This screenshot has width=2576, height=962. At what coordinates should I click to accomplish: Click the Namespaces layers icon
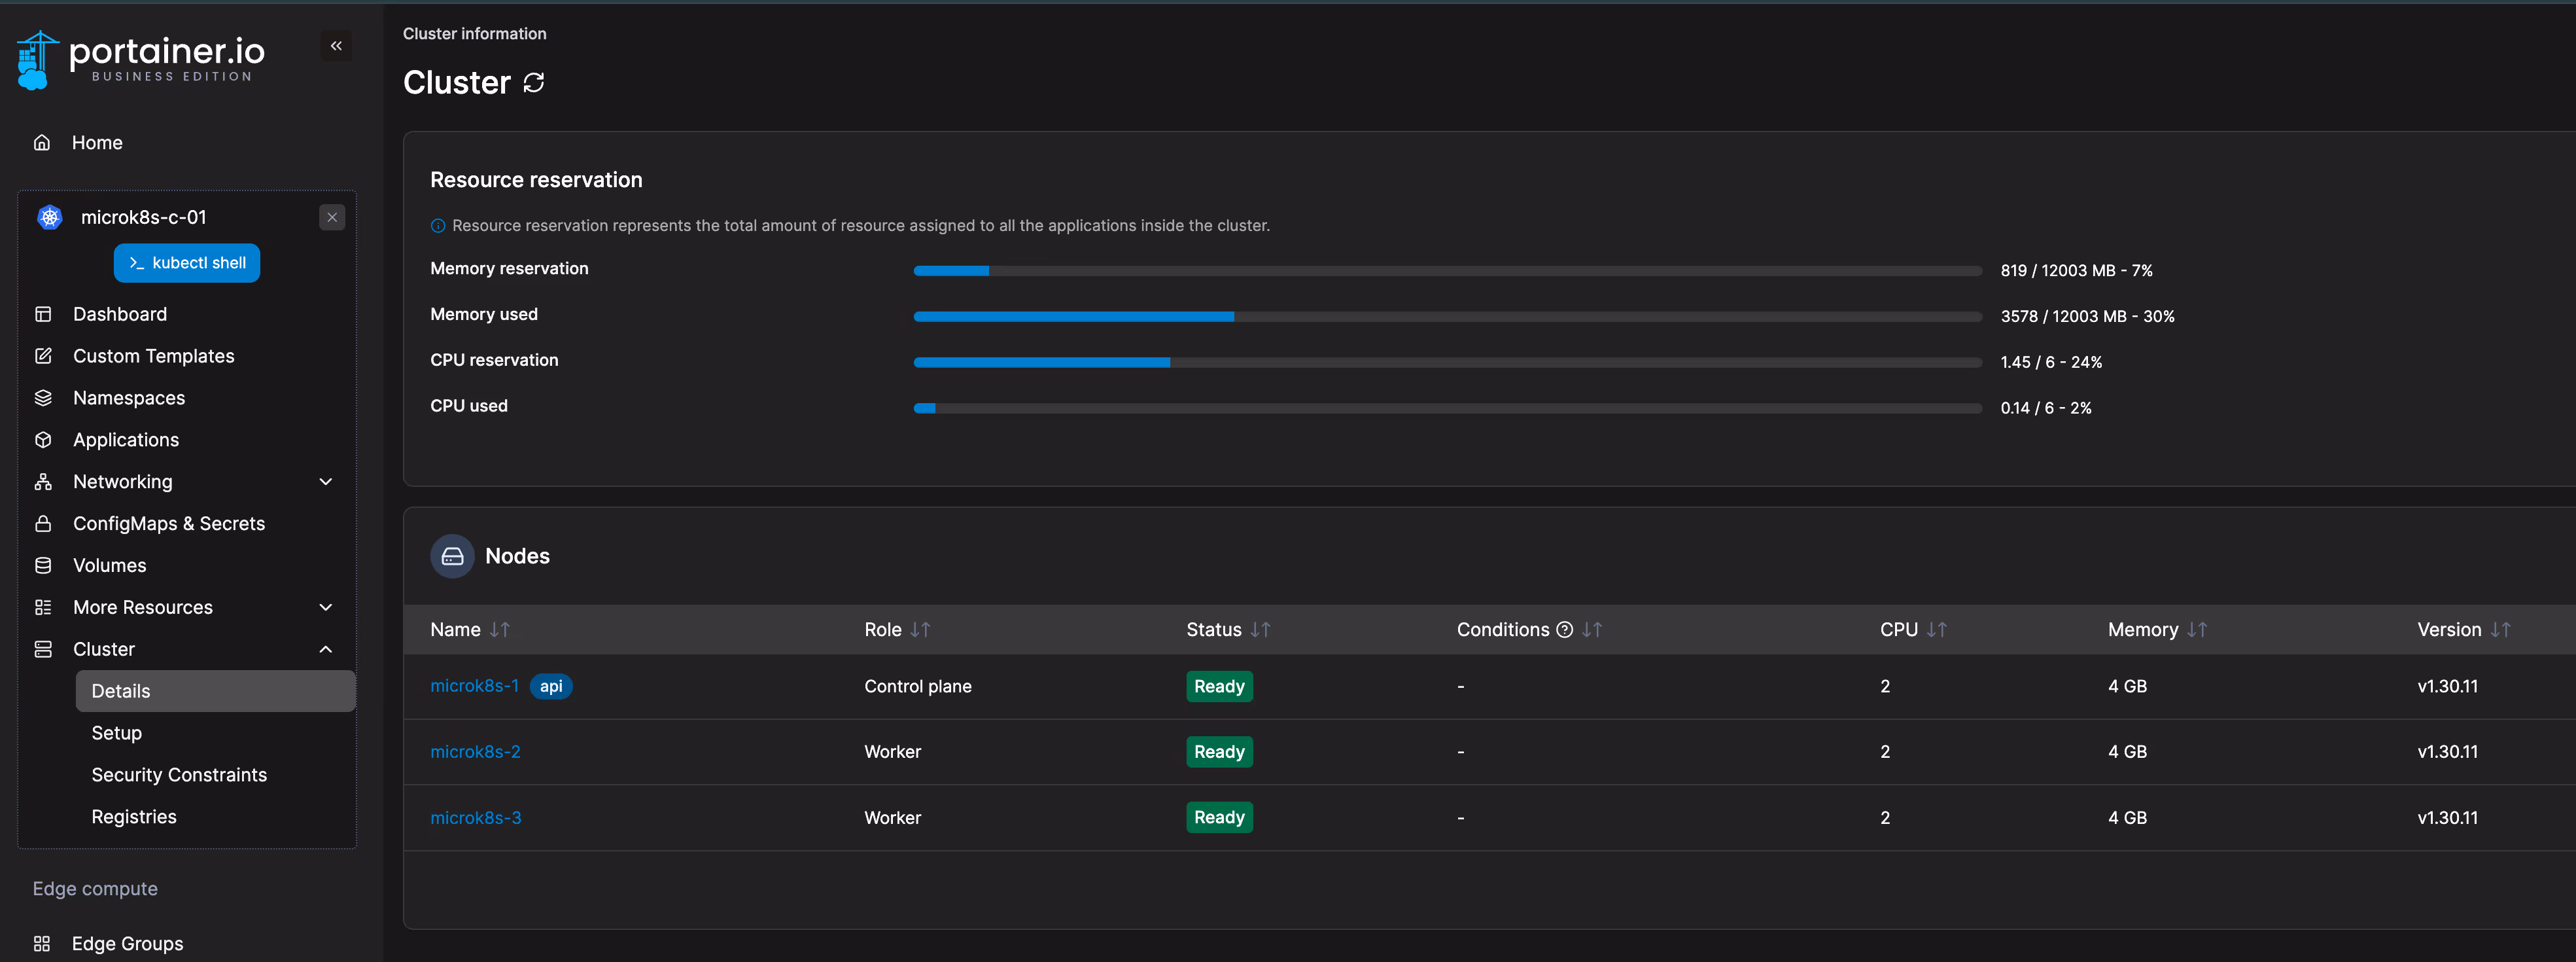click(x=43, y=398)
